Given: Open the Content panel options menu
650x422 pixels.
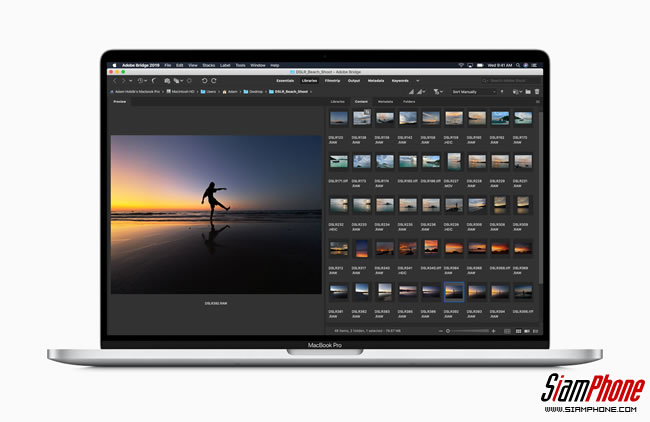Looking at the screenshot, I should click(x=538, y=102).
